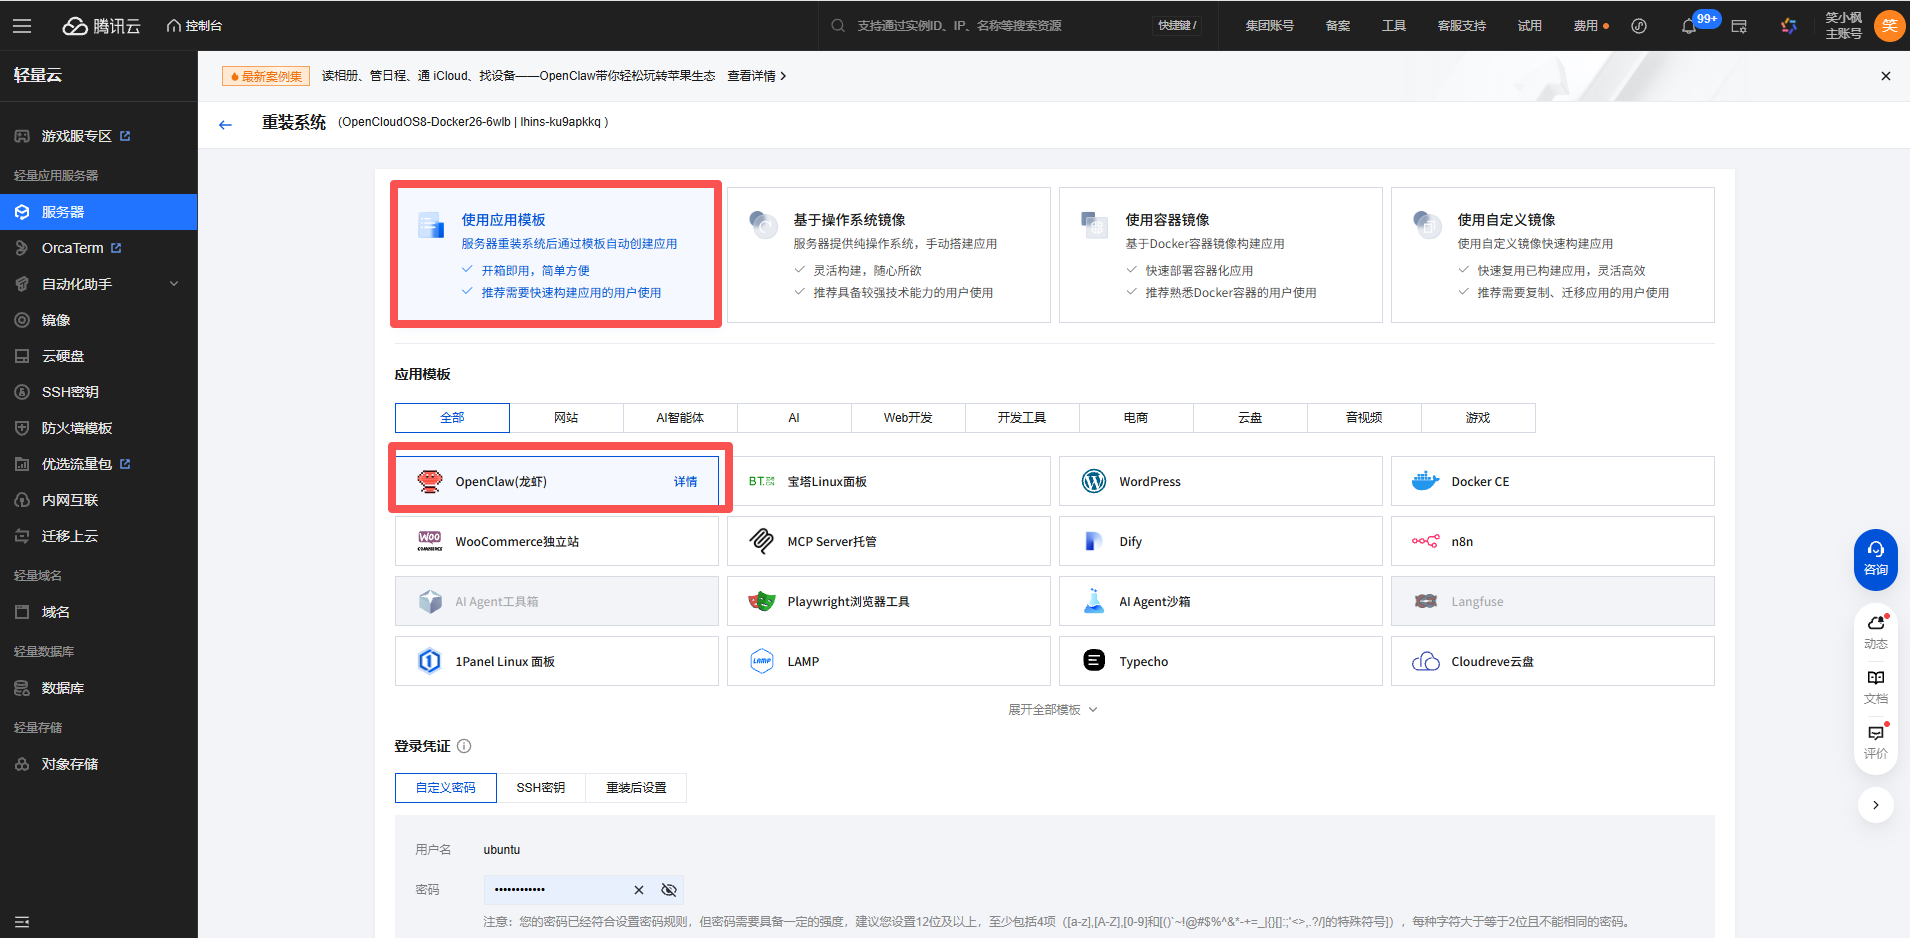Open notifications bell with 99+ badge
Viewport: 1910px width, 938px height.
(1689, 26)
